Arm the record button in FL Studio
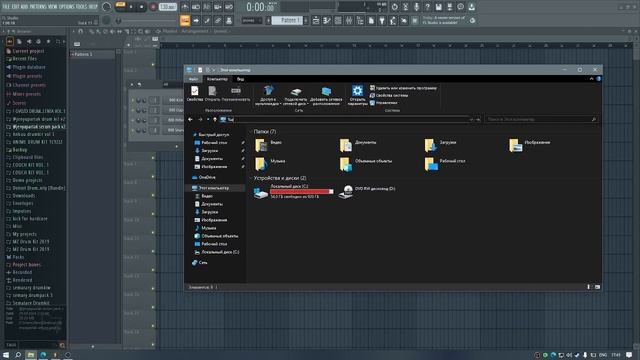This screenshot has width=640, height=360. [153, 7]
